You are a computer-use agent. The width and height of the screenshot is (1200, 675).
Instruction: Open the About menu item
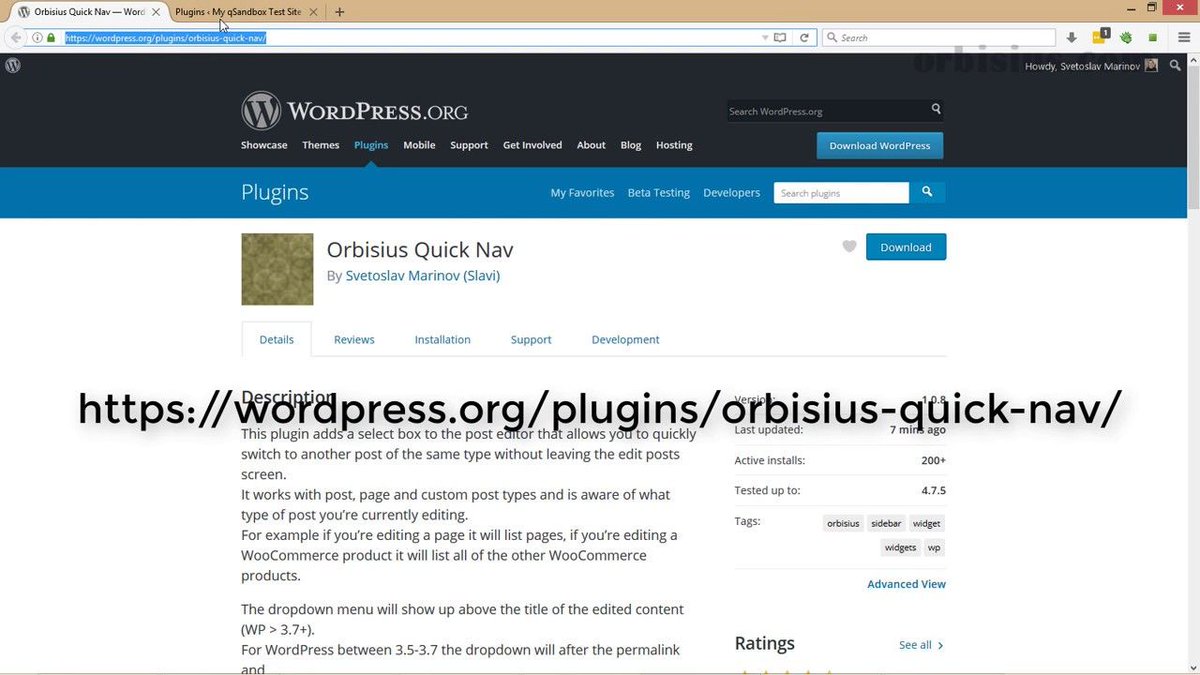[591, 145]
